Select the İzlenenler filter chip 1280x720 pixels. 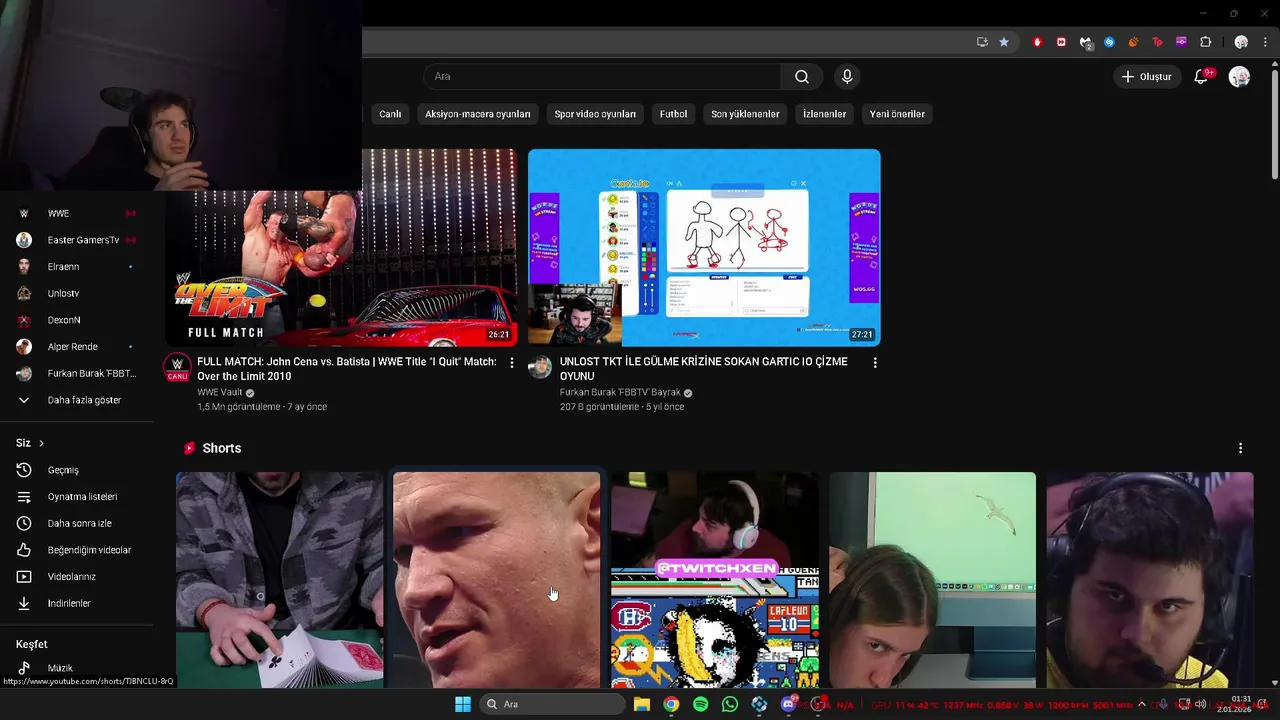tap(825, 114)
